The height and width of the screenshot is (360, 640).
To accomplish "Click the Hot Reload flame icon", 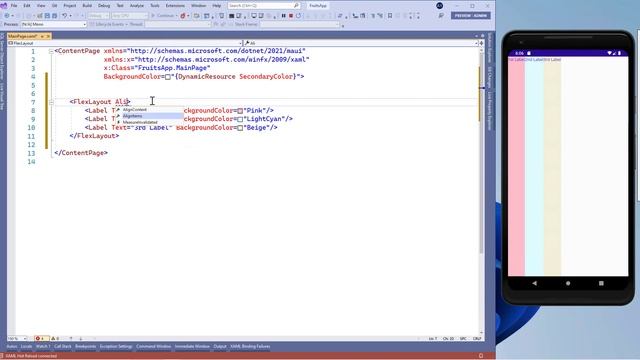I will (183, 16).
